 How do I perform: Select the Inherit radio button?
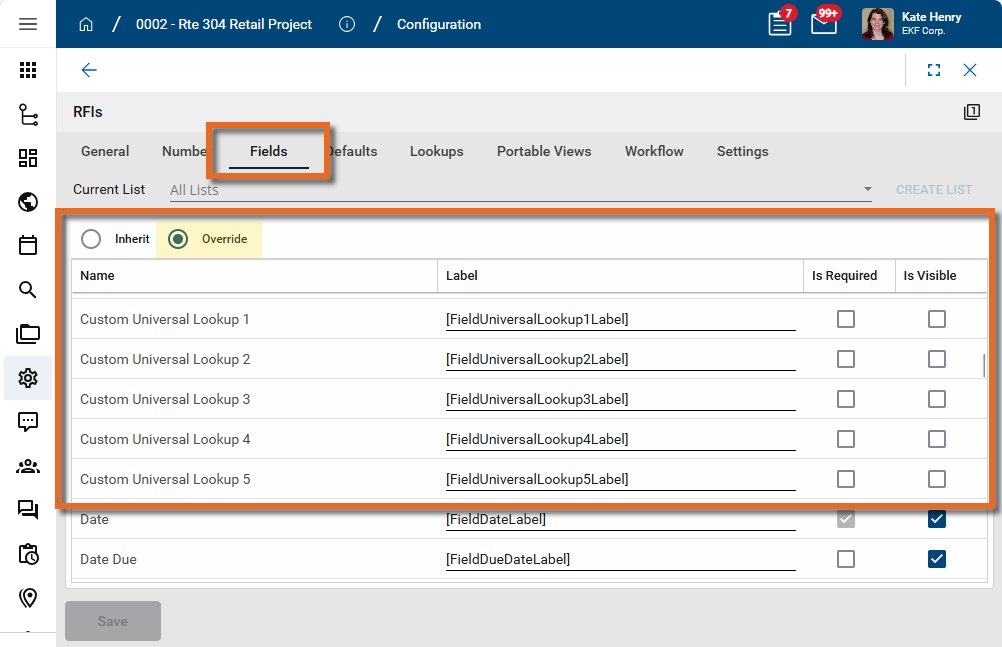91,239
